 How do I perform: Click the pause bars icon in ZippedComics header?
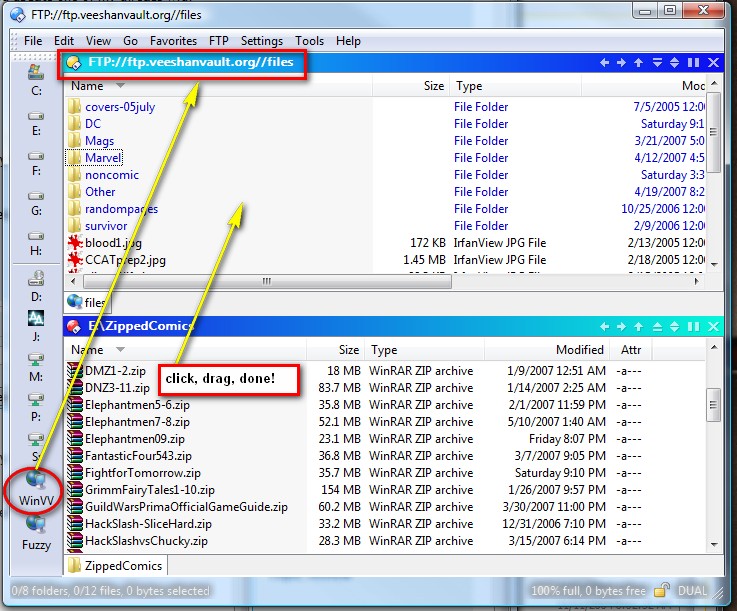(x=693, y=327)
